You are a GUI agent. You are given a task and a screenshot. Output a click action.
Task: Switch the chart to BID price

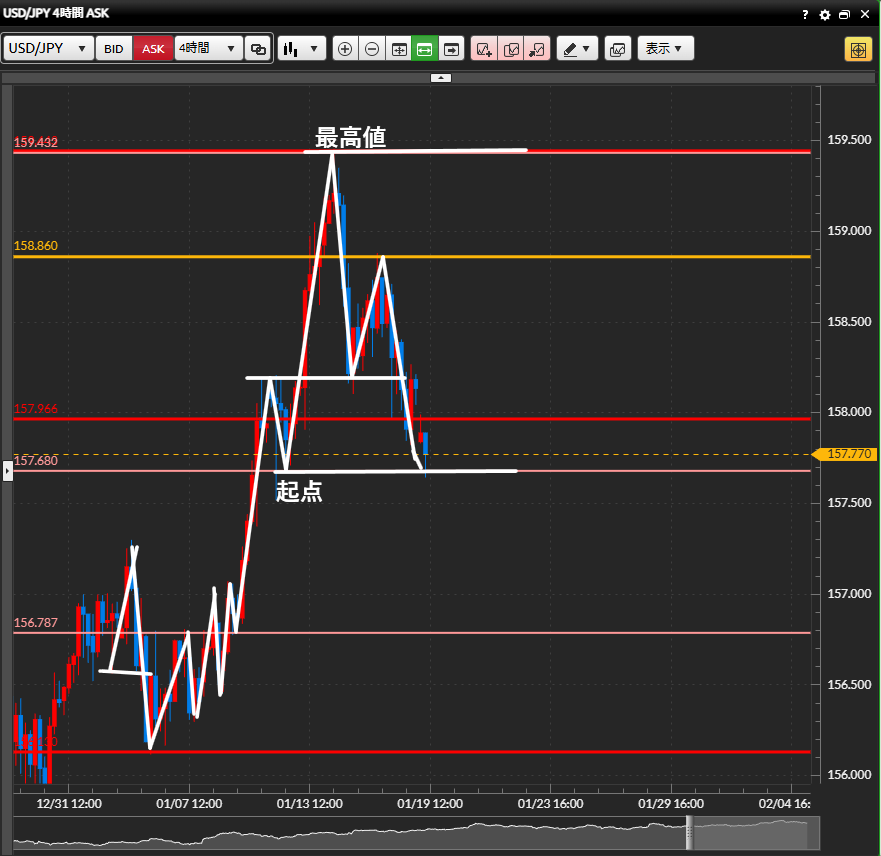tap(114, 49)
